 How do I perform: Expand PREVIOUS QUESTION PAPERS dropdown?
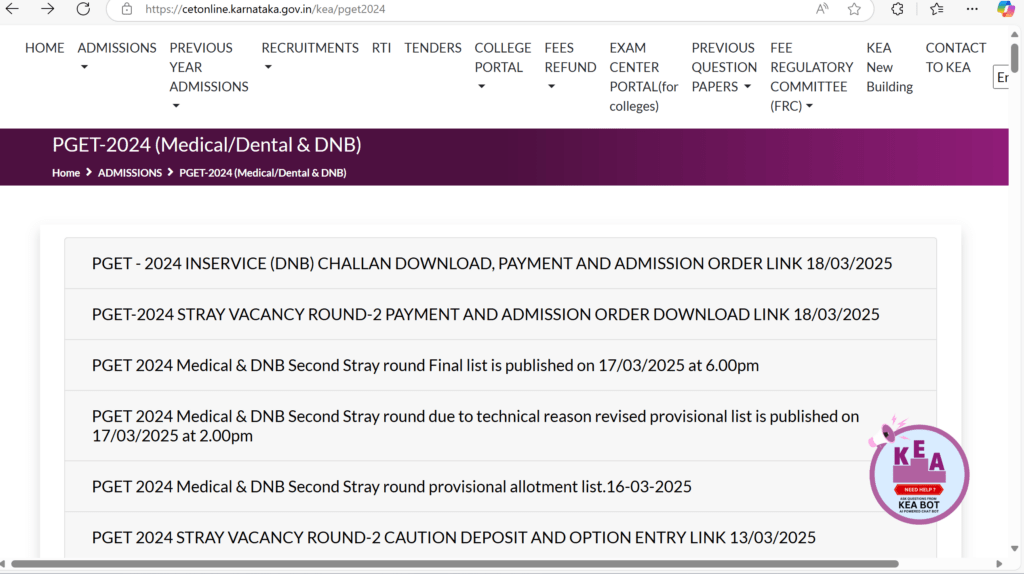pos(724,67)
